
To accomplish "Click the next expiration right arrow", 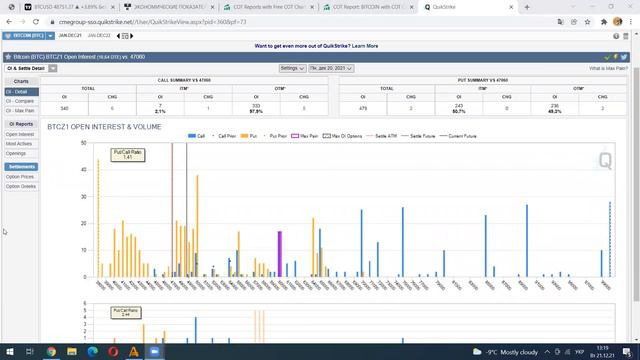I will (x=131, y=36).
